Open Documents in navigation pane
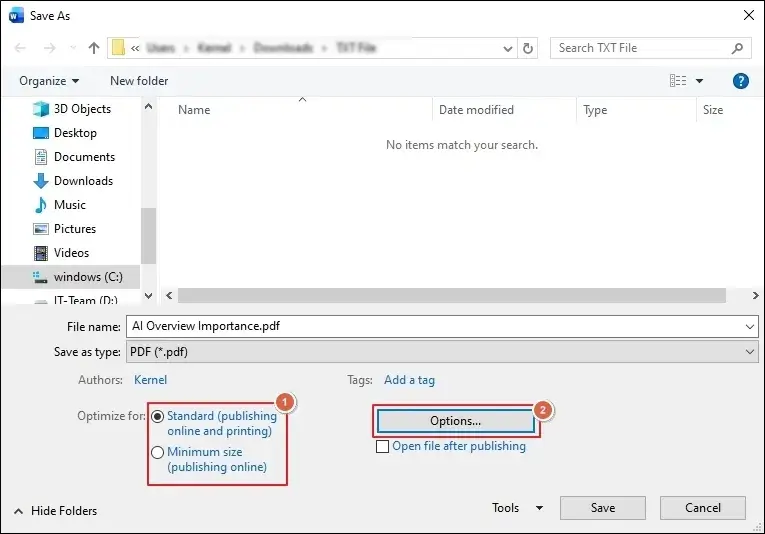 pos(74,157)
